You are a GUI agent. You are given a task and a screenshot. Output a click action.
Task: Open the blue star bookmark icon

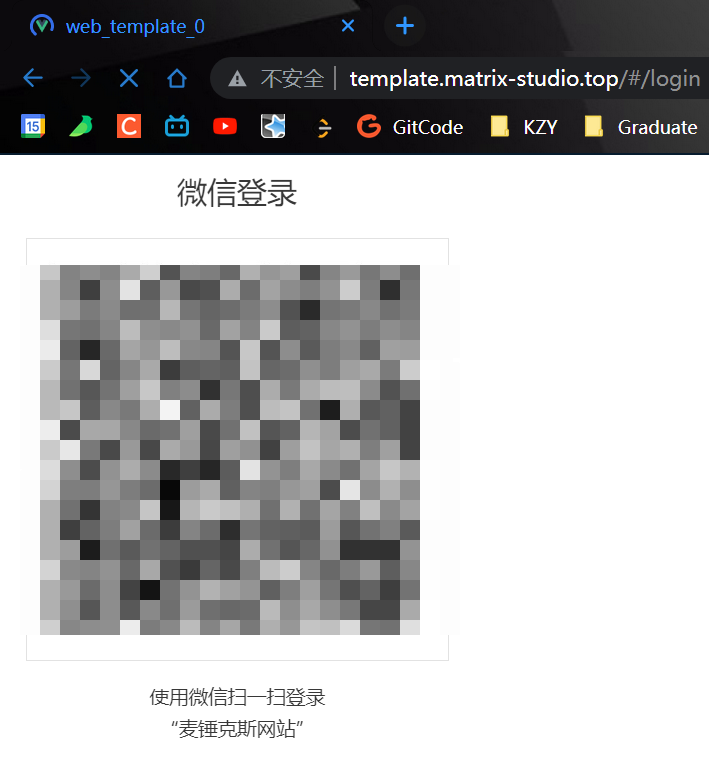[x=273, y=127]
